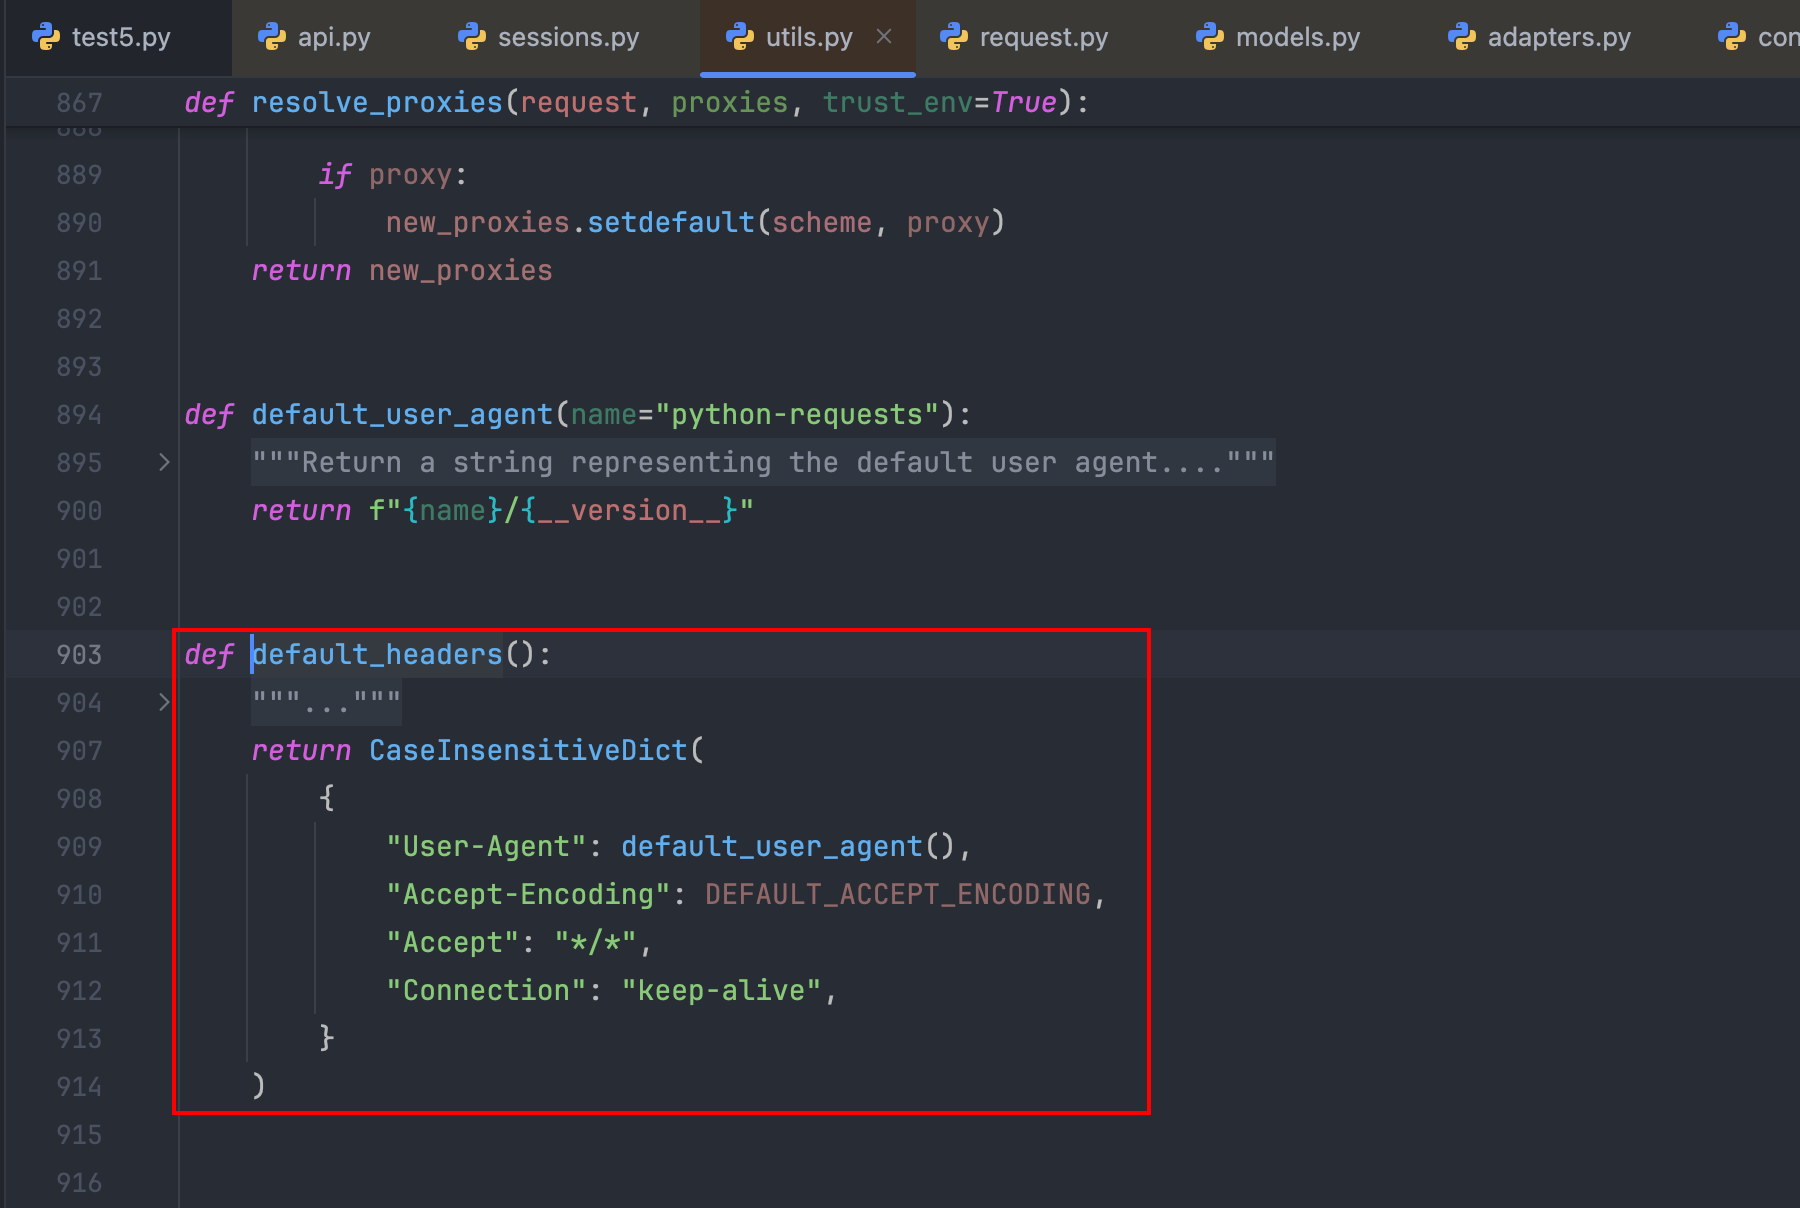This screenshot has width=1800, height=1208.
Task: Expand folded docstring at line 895
Action: pyautogui.click(x=164, y=463)
